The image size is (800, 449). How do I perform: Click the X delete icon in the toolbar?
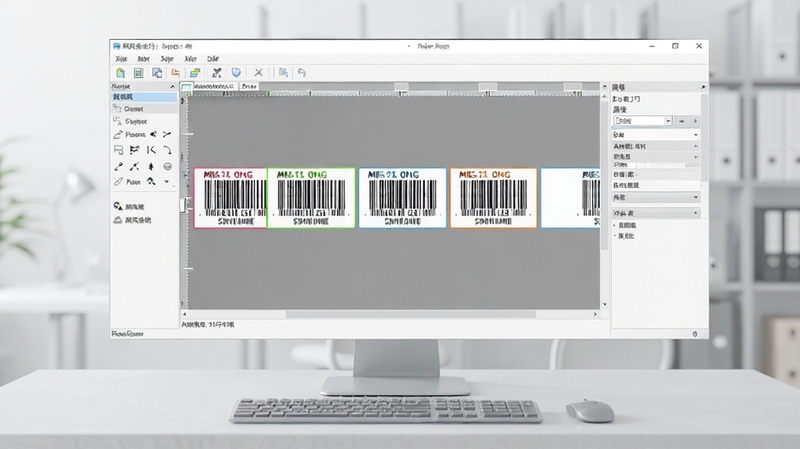258,72
